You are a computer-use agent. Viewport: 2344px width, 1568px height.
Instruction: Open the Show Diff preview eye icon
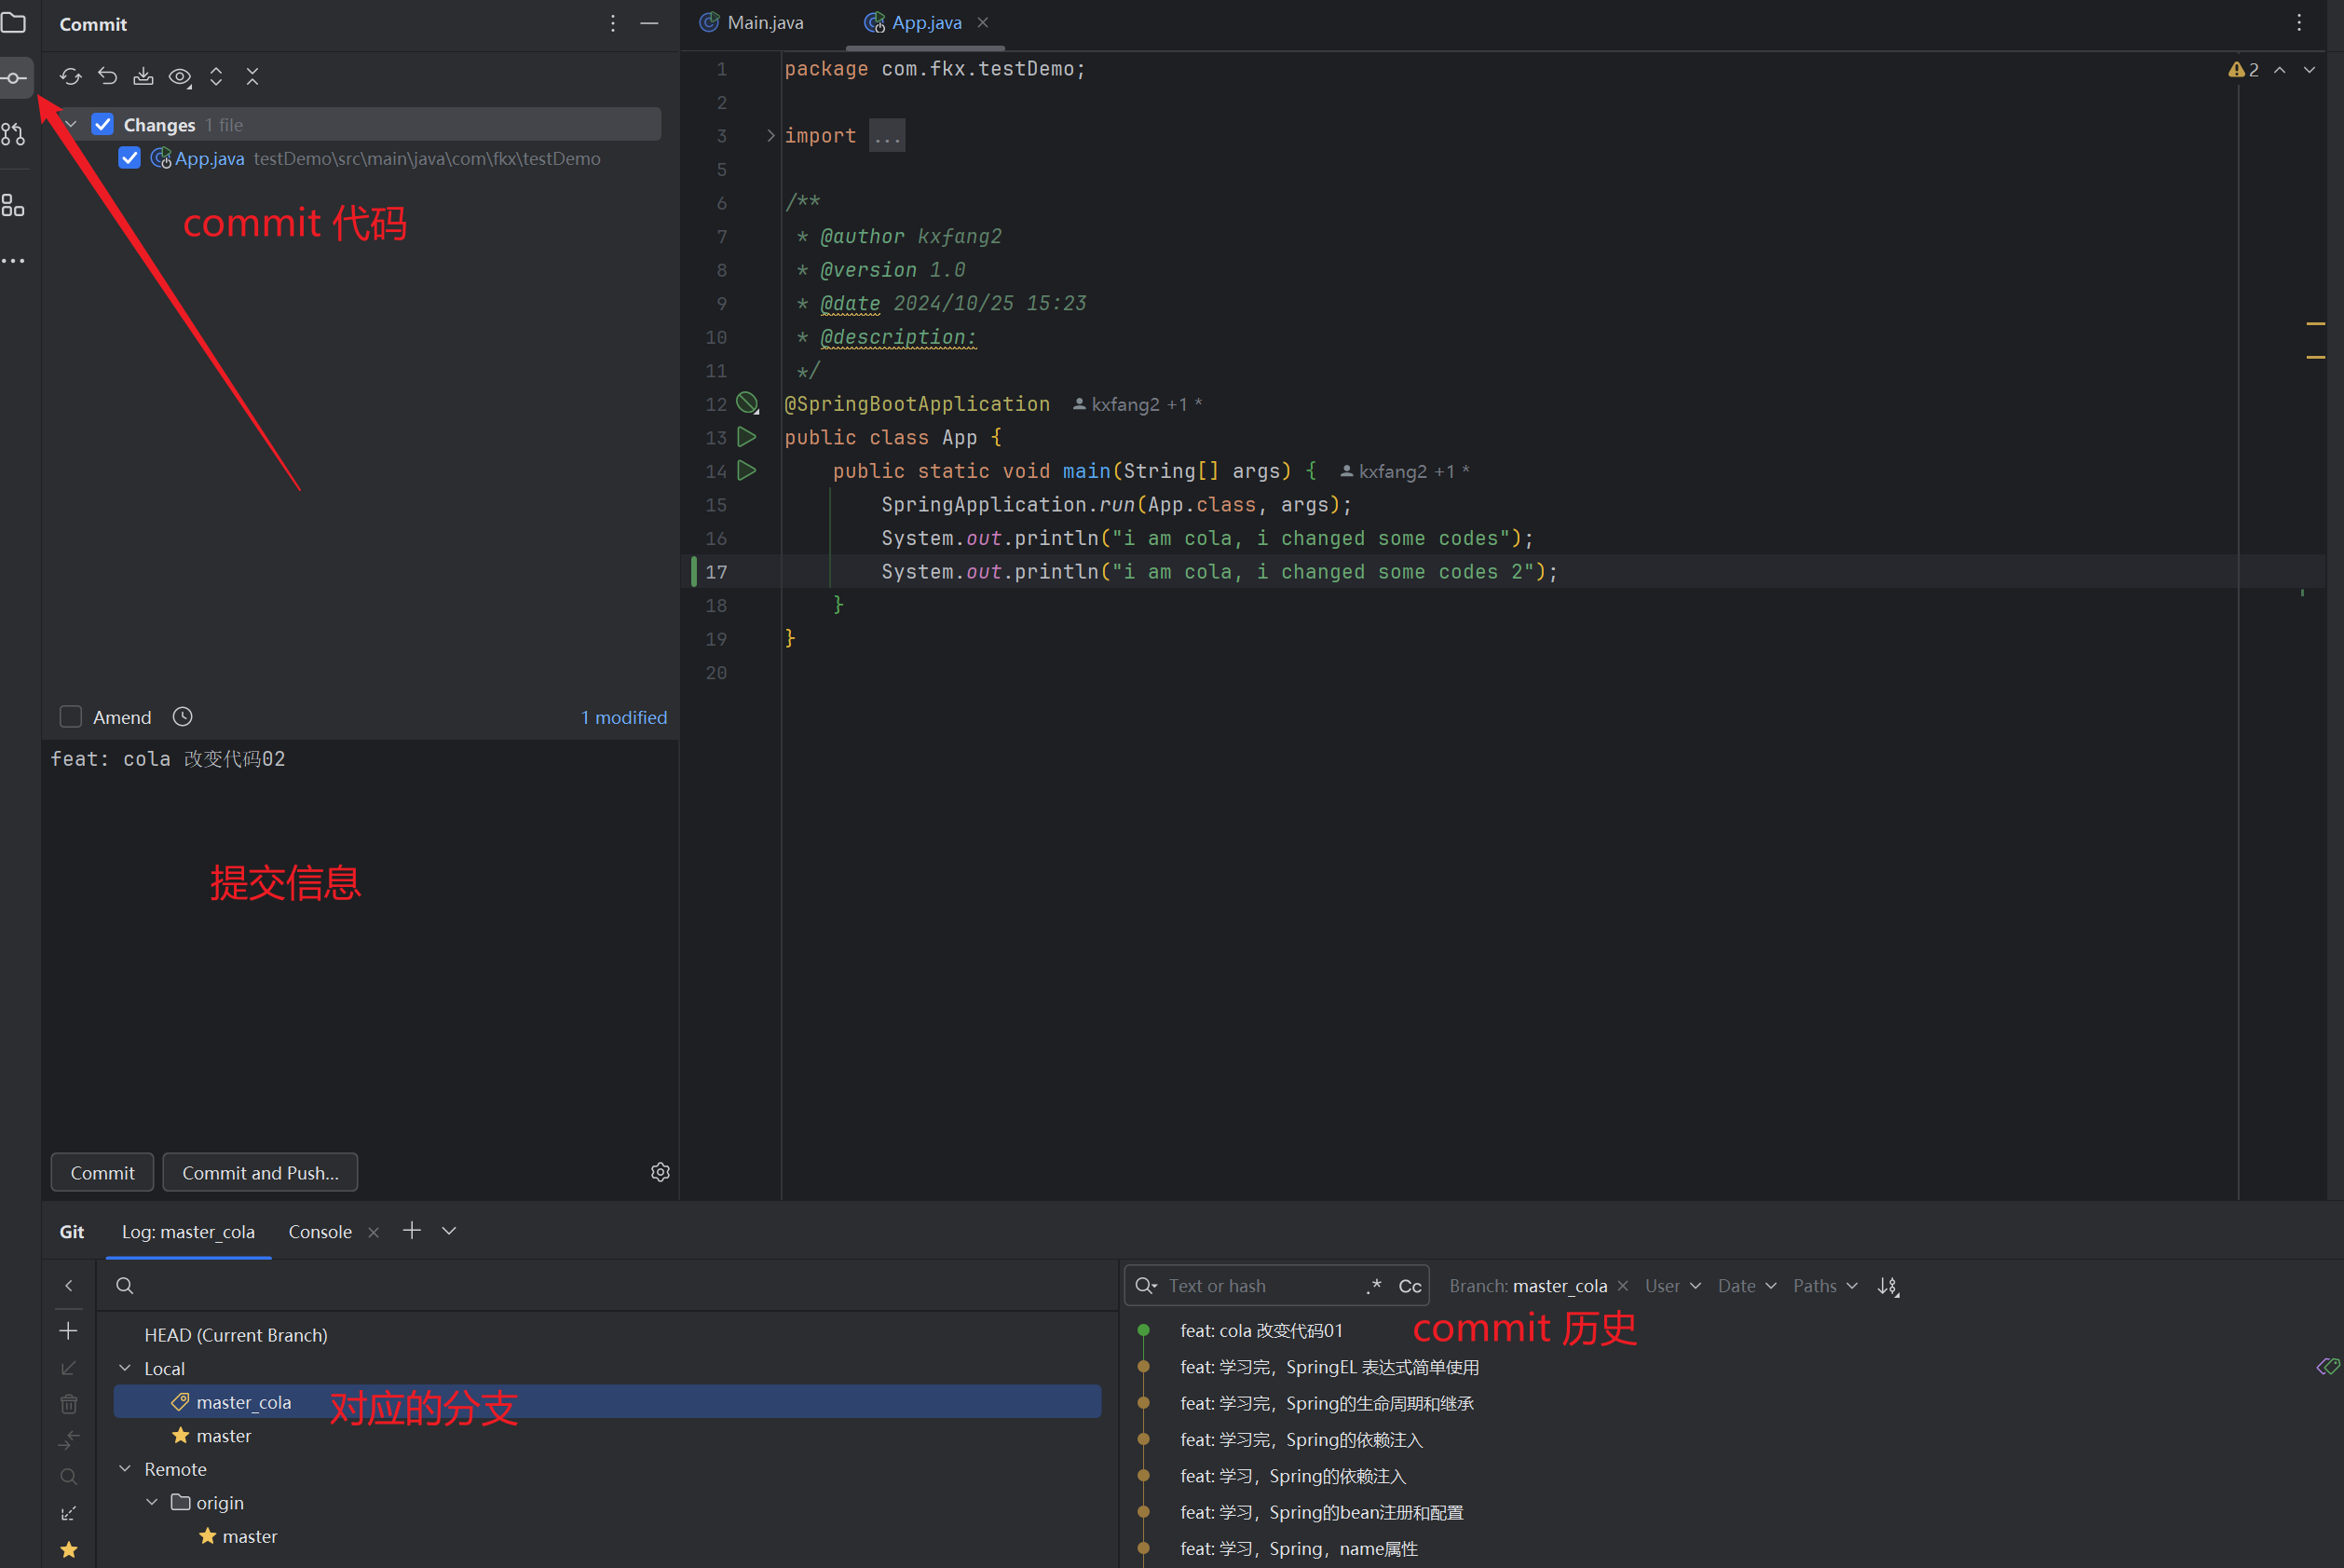pyautogui.click(x=180, y=76)
